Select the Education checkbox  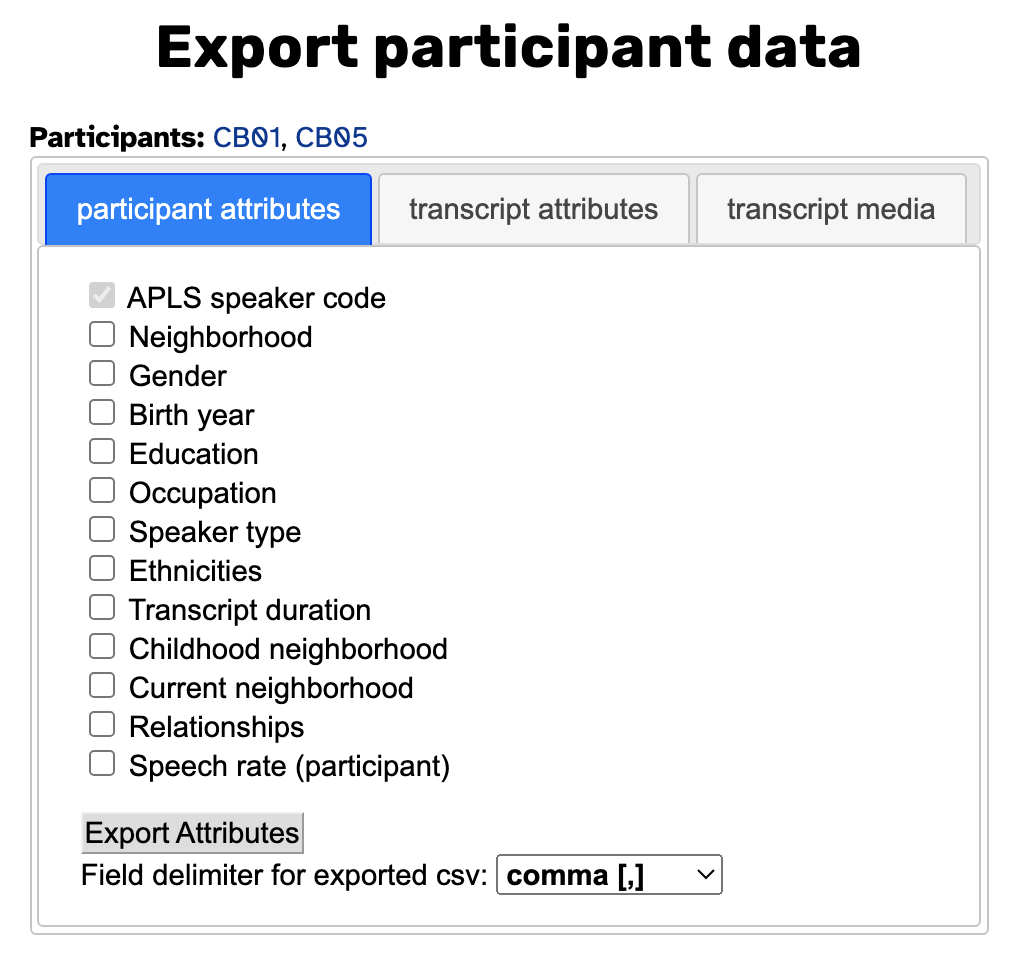pos(102,452)
